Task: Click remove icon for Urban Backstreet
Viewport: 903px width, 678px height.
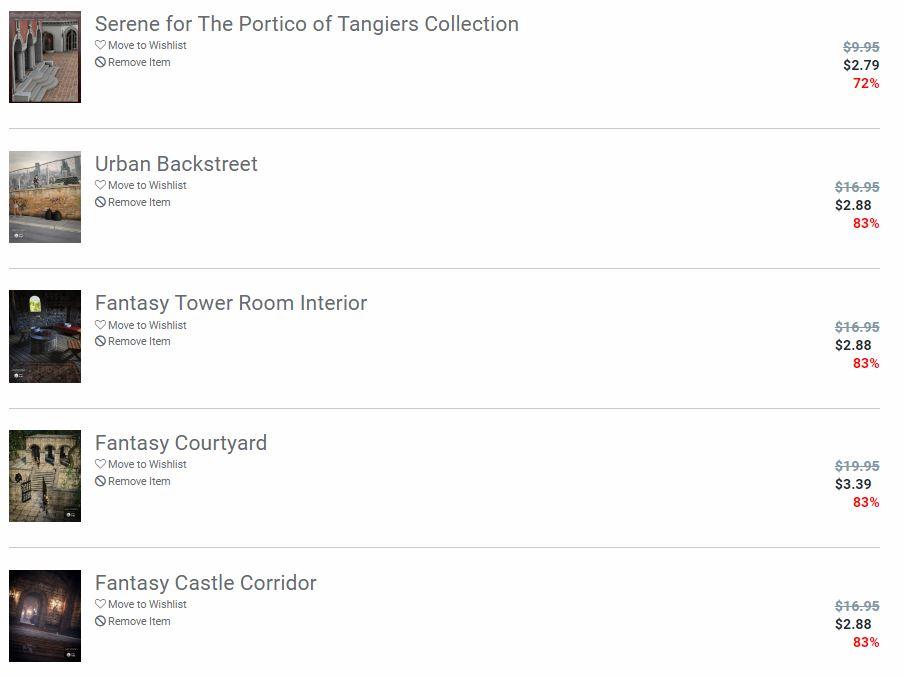Action: tap(100, 202)
